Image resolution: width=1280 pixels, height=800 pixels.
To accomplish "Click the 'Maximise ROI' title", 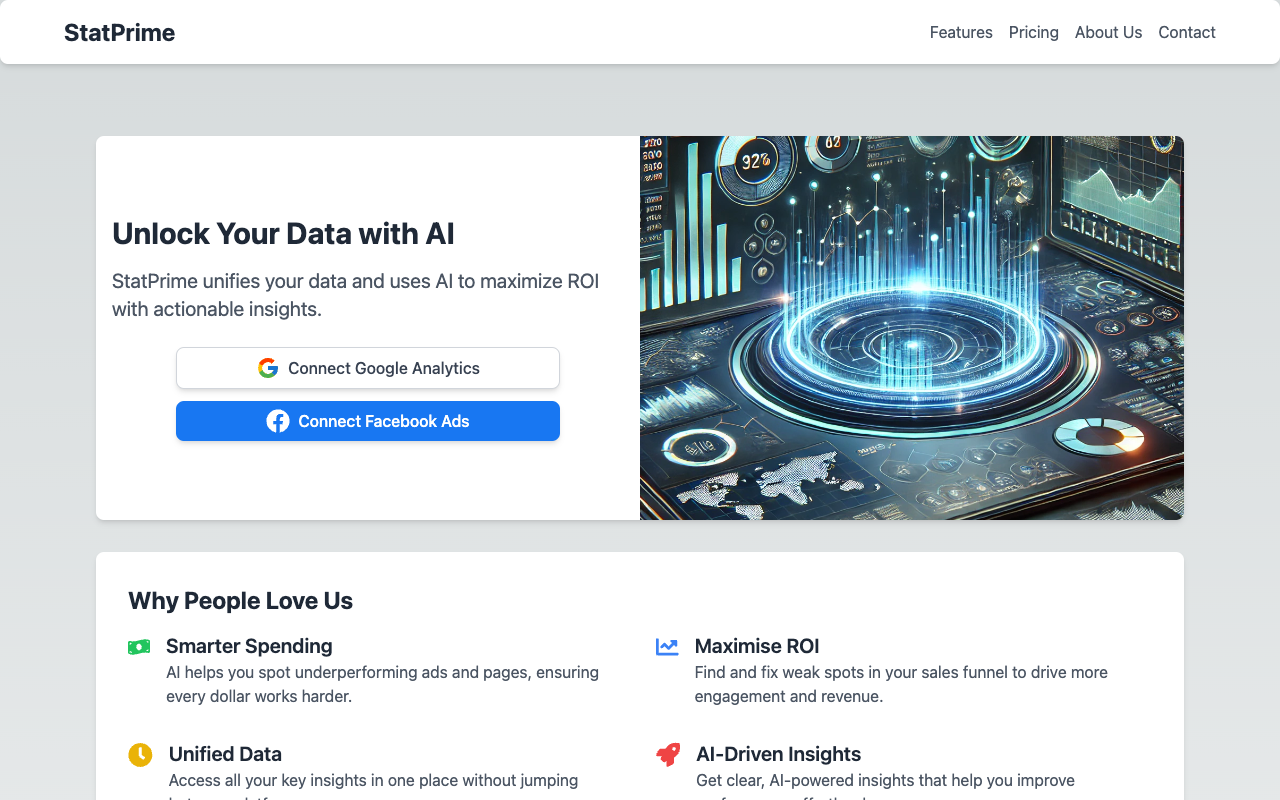I will 757,646.
